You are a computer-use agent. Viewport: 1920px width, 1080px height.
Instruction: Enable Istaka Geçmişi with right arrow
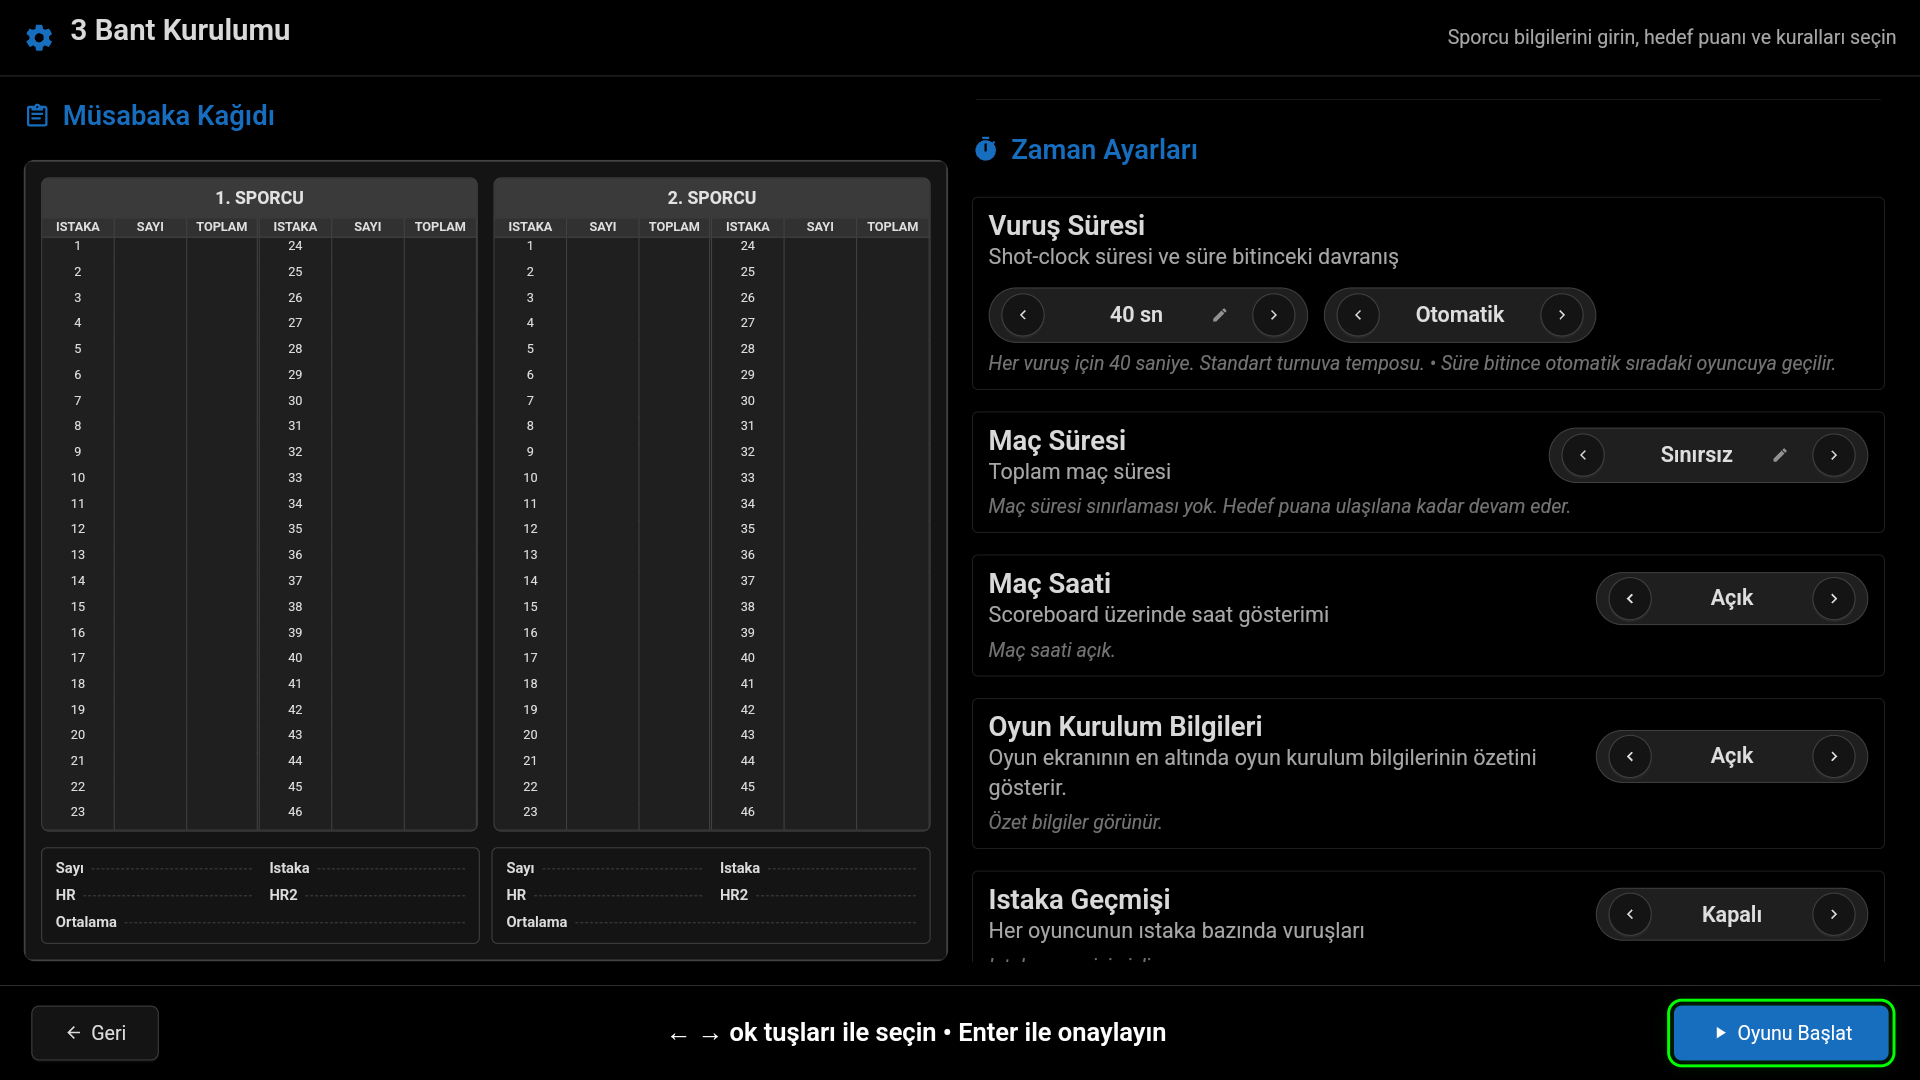point(1834,914)
